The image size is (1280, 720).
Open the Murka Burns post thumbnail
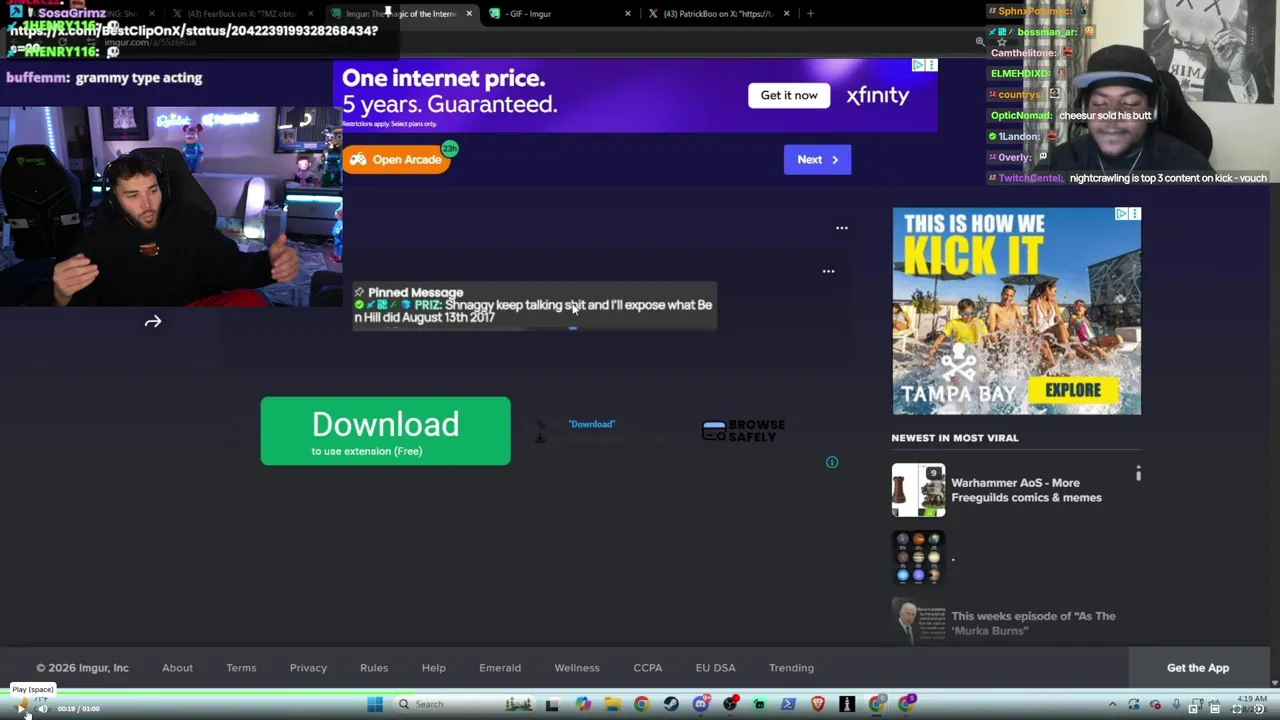918,622
